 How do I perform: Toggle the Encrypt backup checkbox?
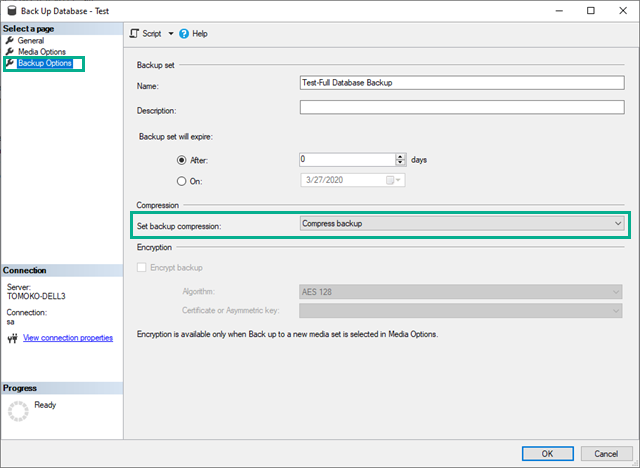pos(142,267)
